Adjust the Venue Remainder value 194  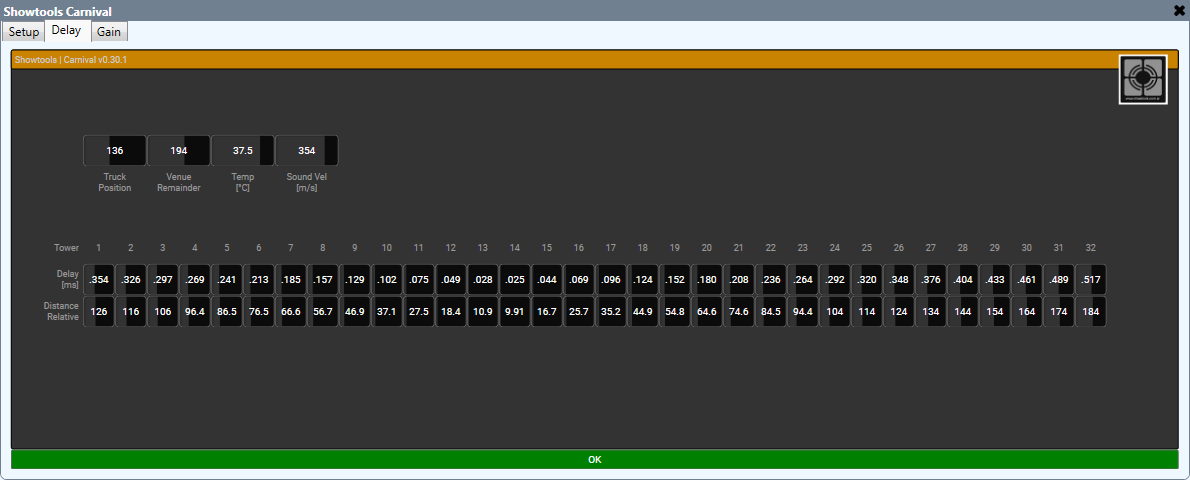tap(178, 150)
